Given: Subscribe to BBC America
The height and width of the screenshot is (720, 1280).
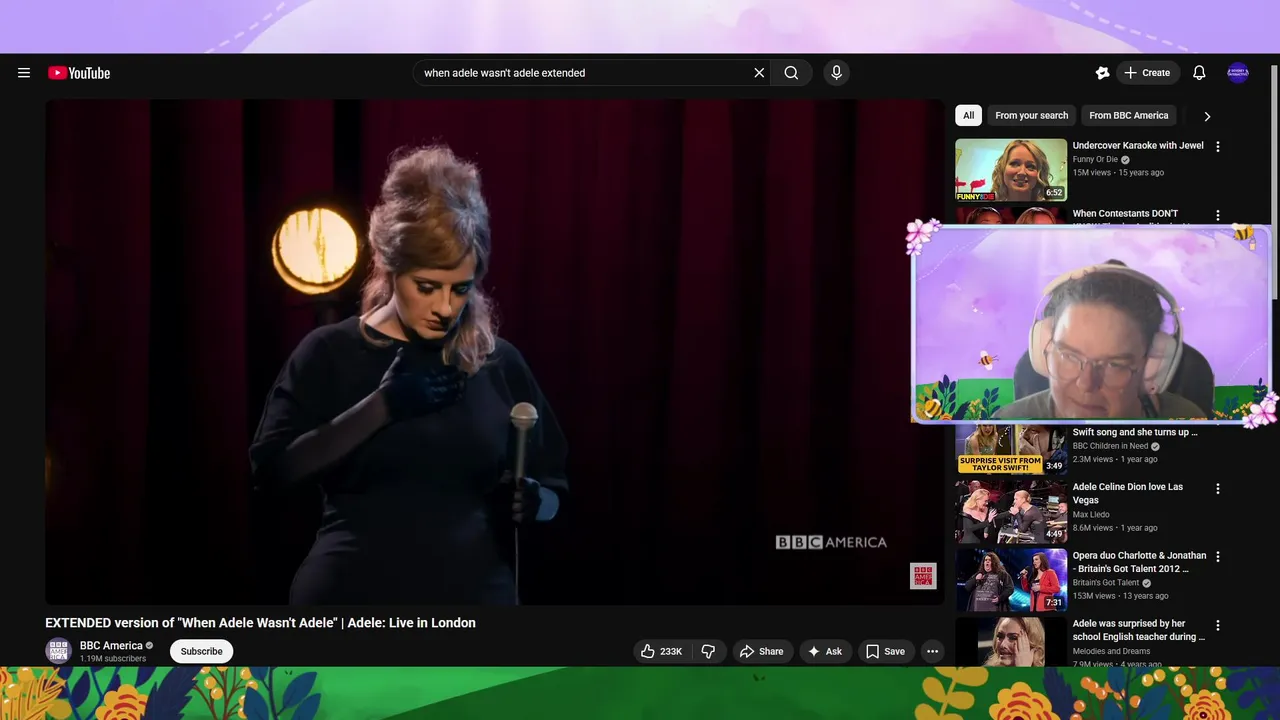Looking at the screenshot, I should [201, 651].
